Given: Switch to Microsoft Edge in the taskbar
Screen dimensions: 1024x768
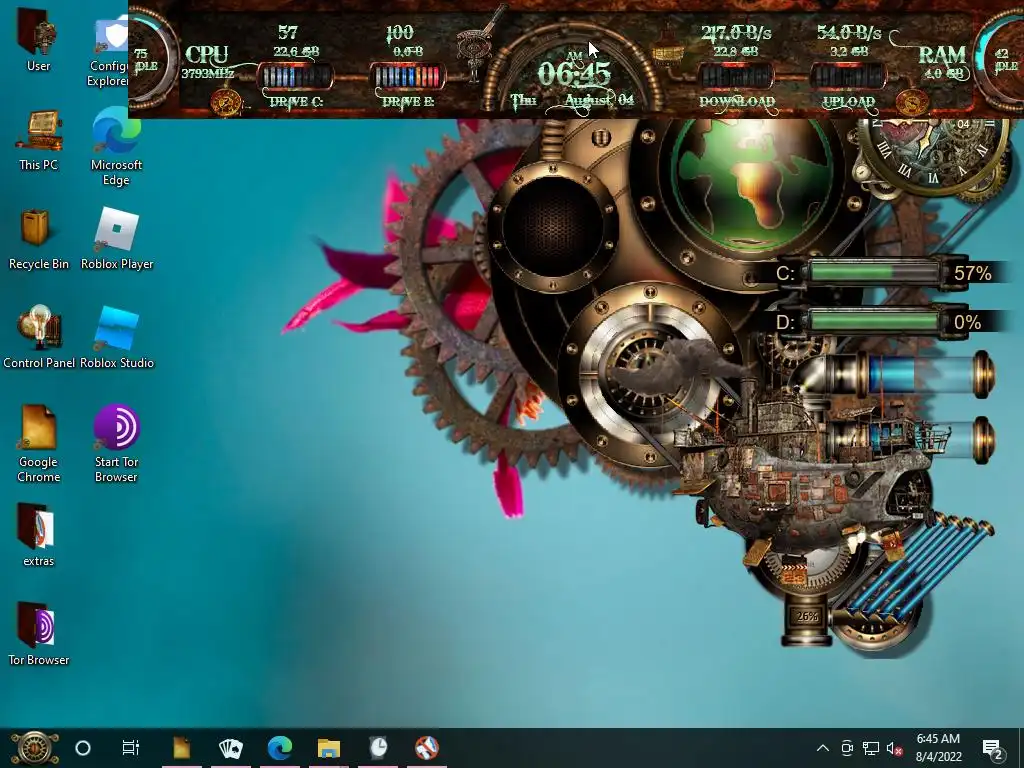Looking at the screenshot, I should (x=280, y=748).
